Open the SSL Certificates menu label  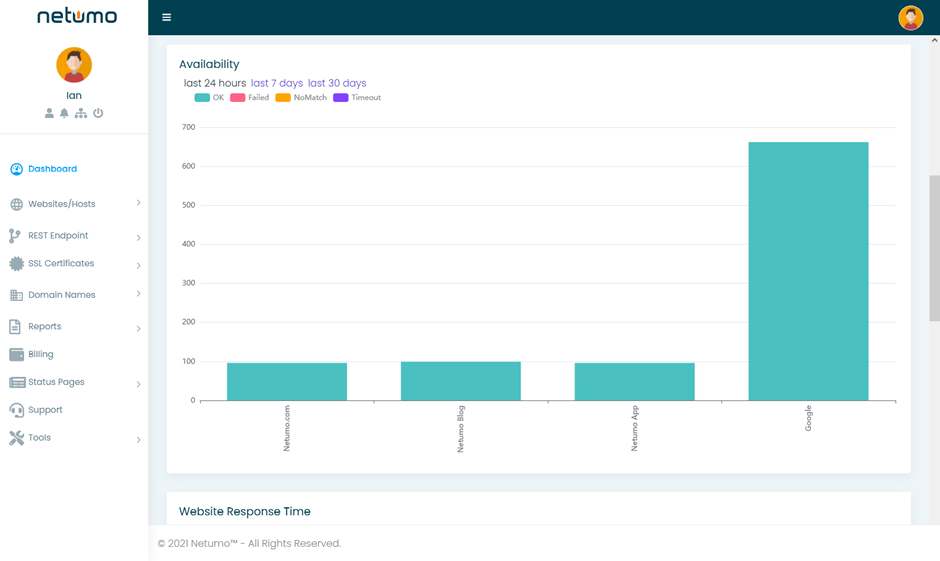(61, 263)
